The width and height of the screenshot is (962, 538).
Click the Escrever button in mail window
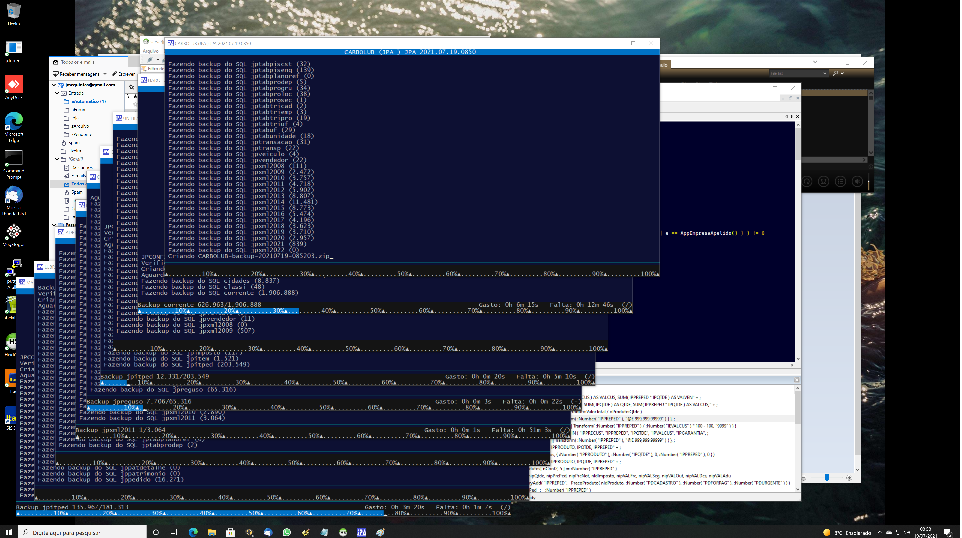coord(125,74)
